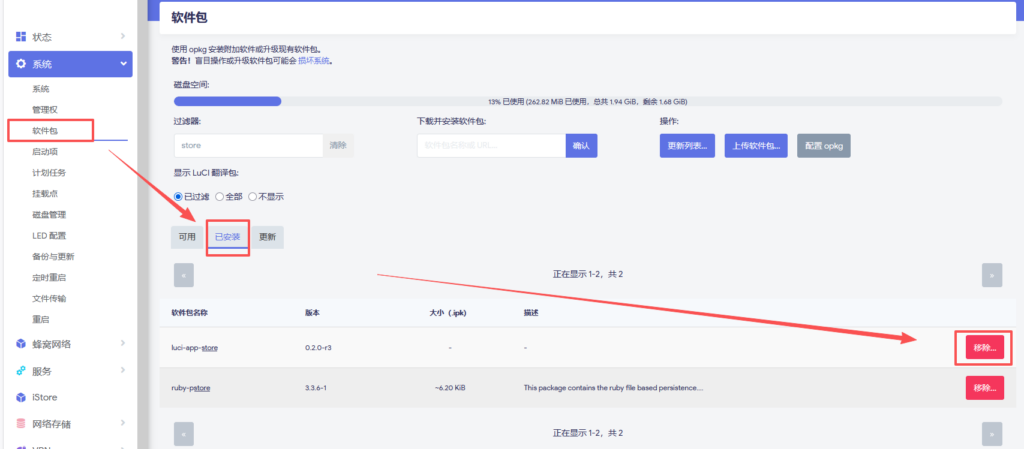Switch to the 已安装 tab
1024x449 pixels.
point(227,237)
